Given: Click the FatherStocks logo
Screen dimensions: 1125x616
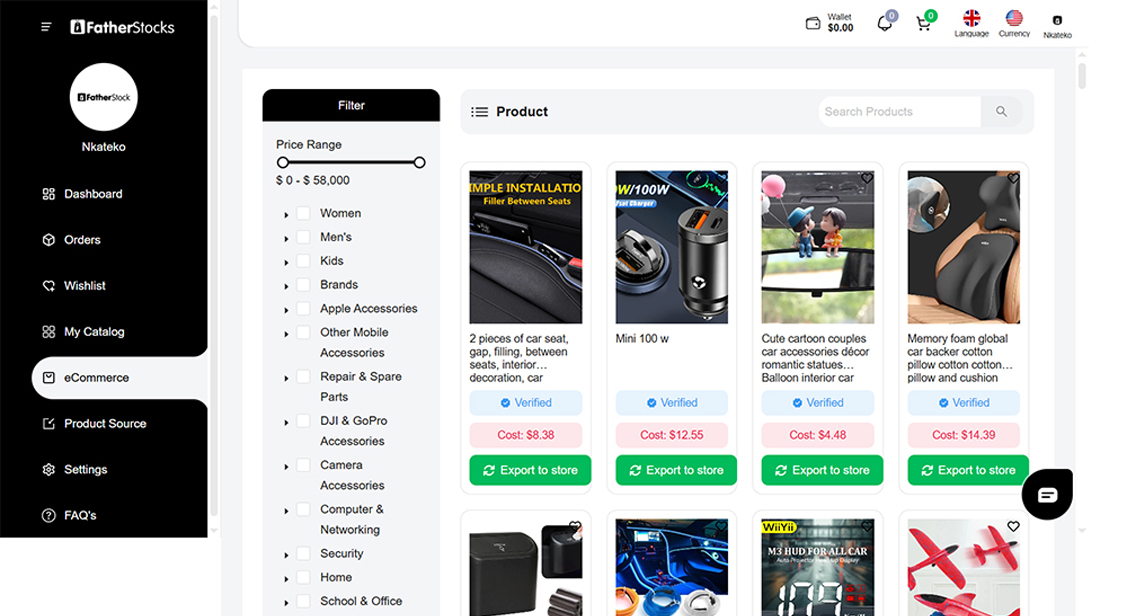Looking at the screenshot, I should pyautogui.click(x=122, y=27).
